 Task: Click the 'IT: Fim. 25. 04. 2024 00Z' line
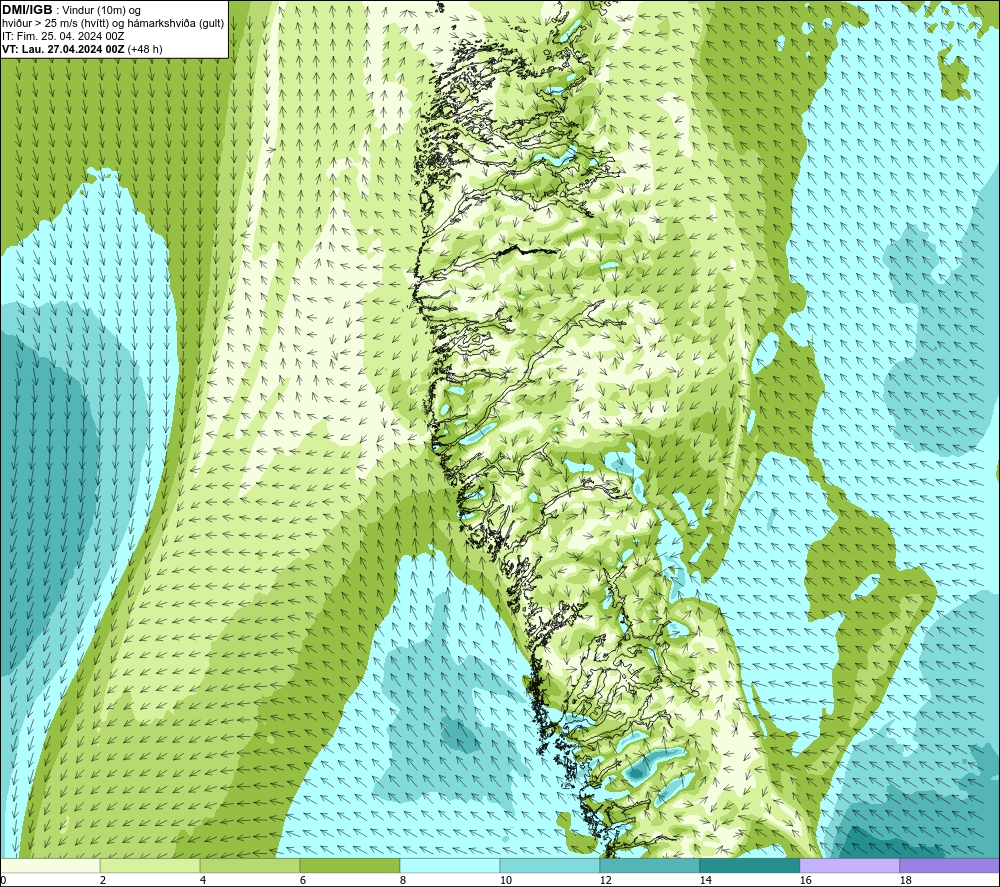(x=63, y=36)
